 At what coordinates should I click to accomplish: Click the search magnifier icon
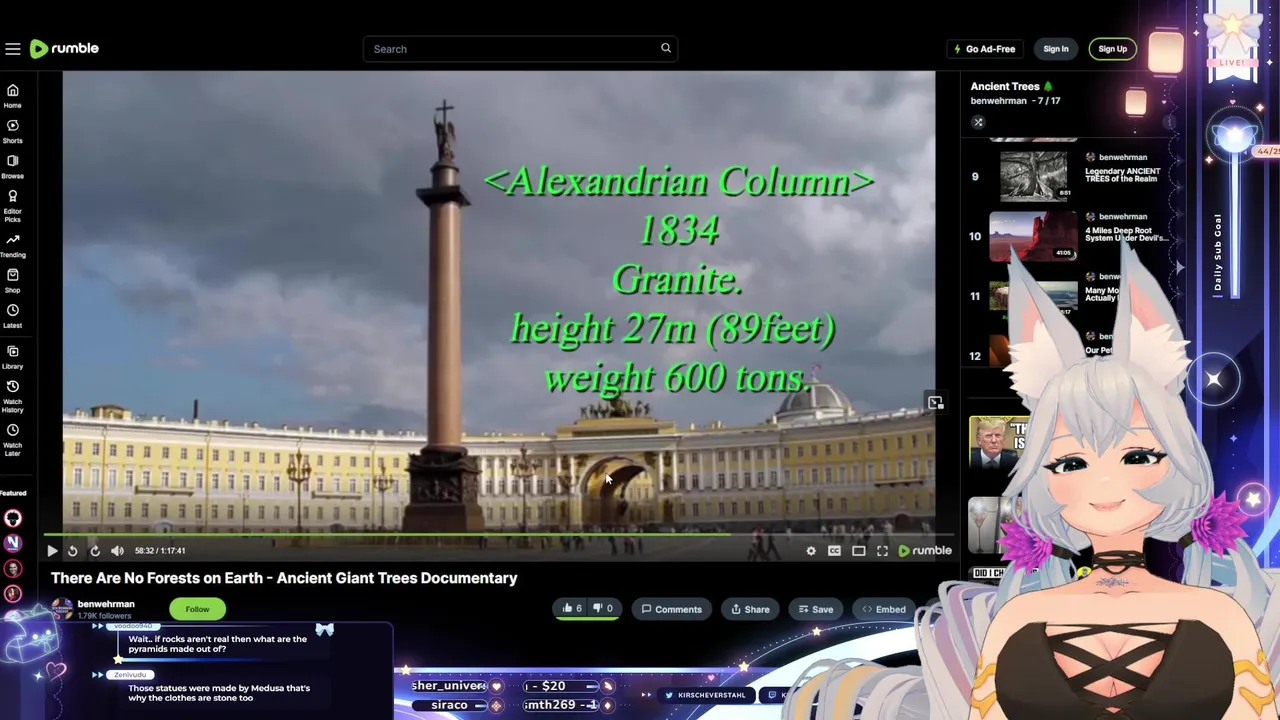click(x=666, y=48)
